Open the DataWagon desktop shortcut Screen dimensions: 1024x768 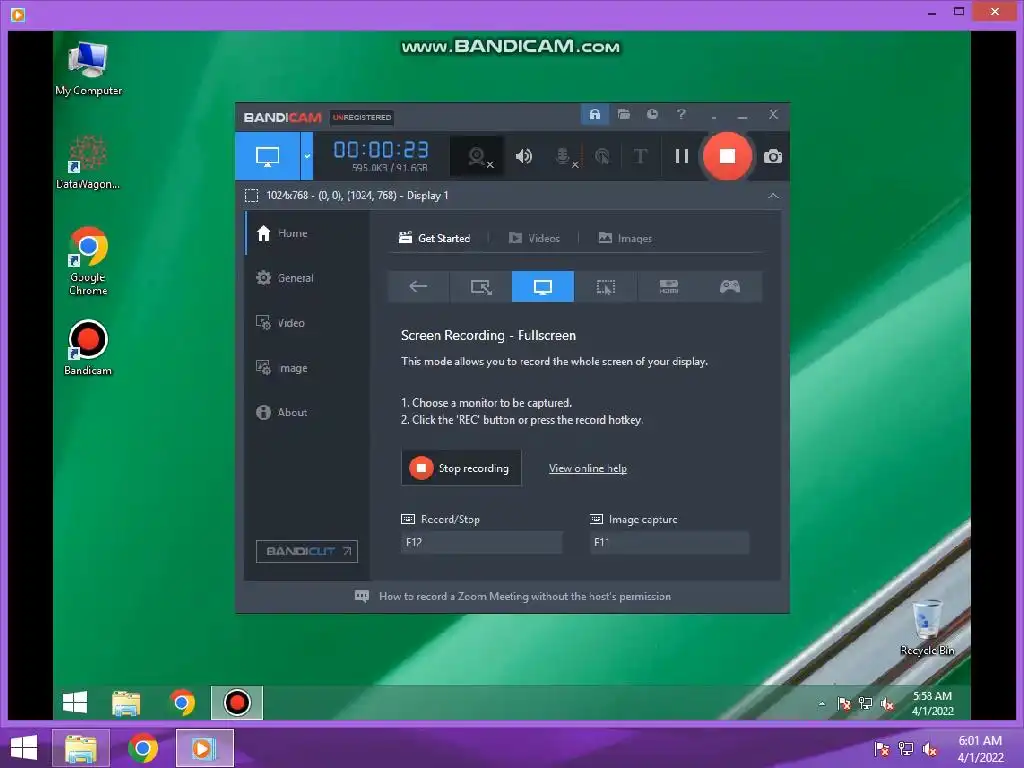88,162
